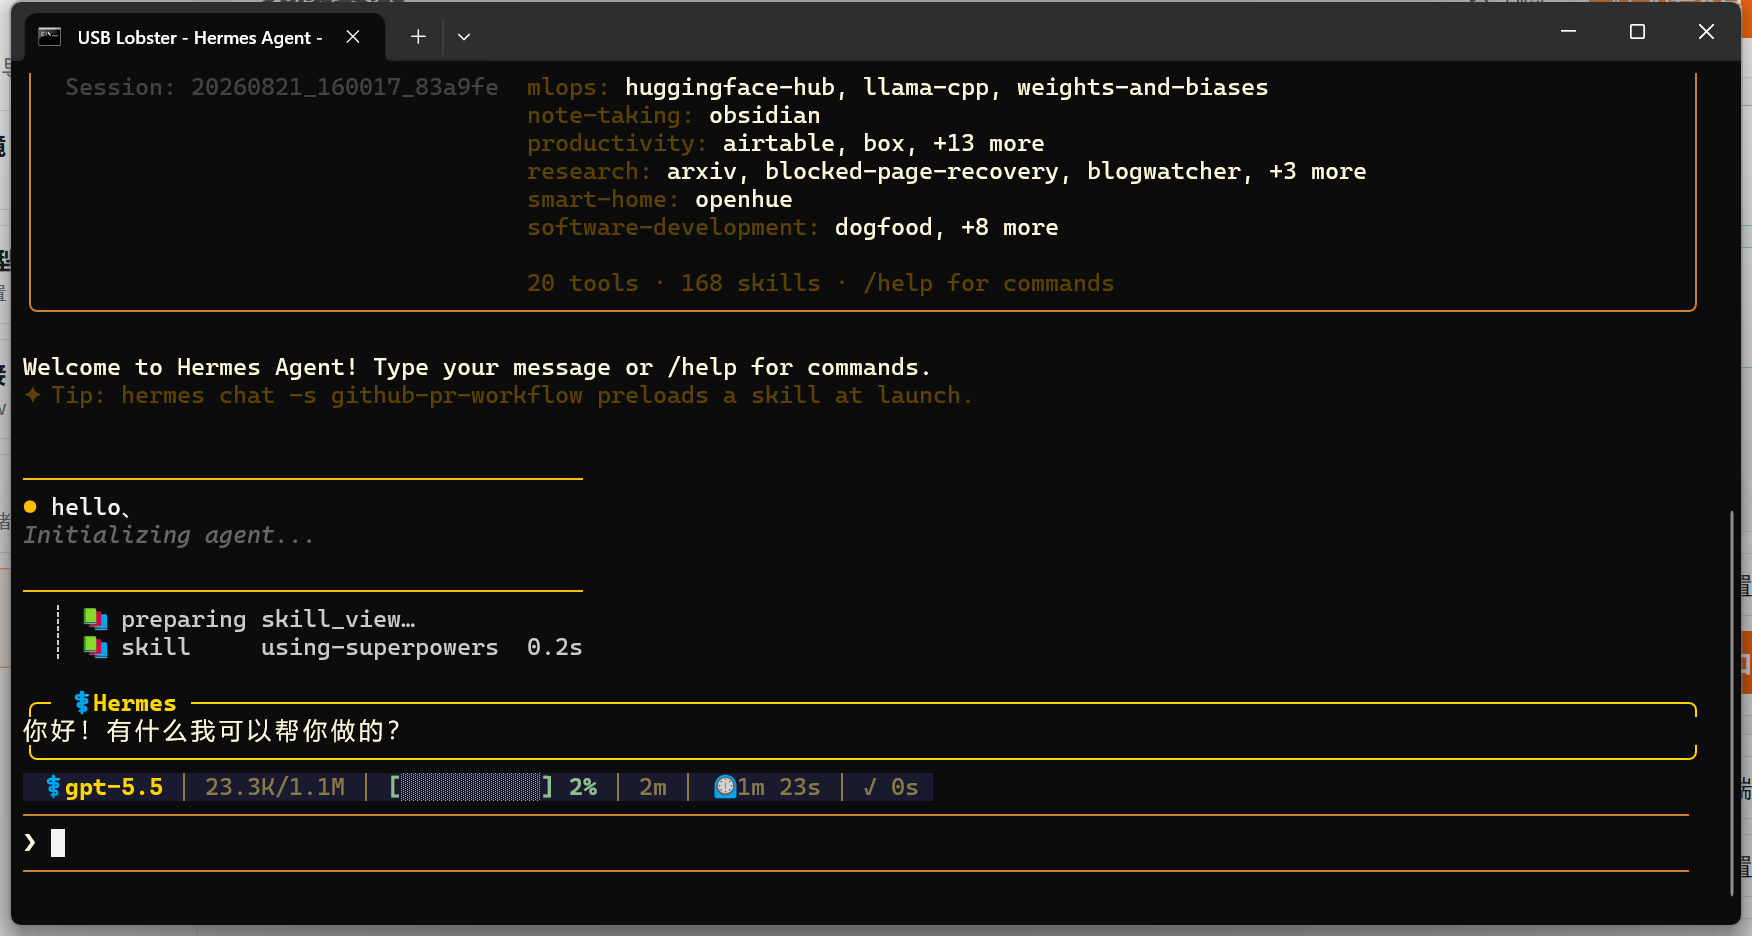Open a new terminal tab

click(x=418, y=37)
